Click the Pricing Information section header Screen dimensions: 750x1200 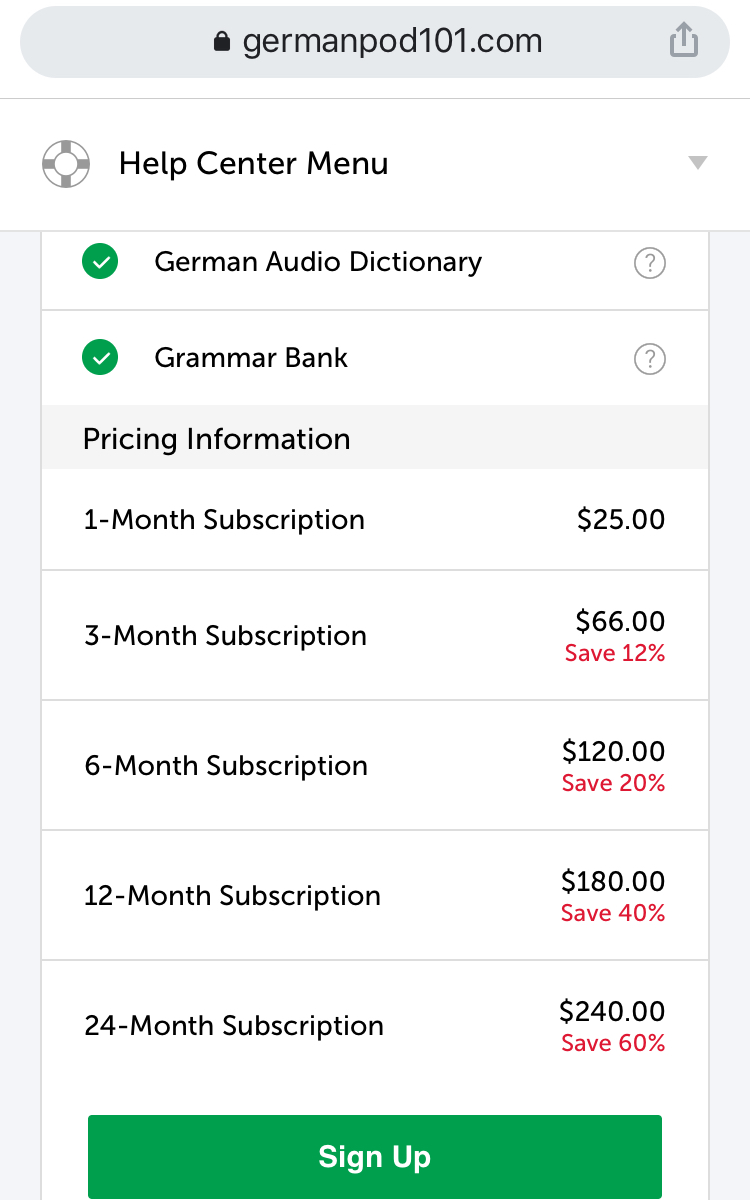click(217, 439)
